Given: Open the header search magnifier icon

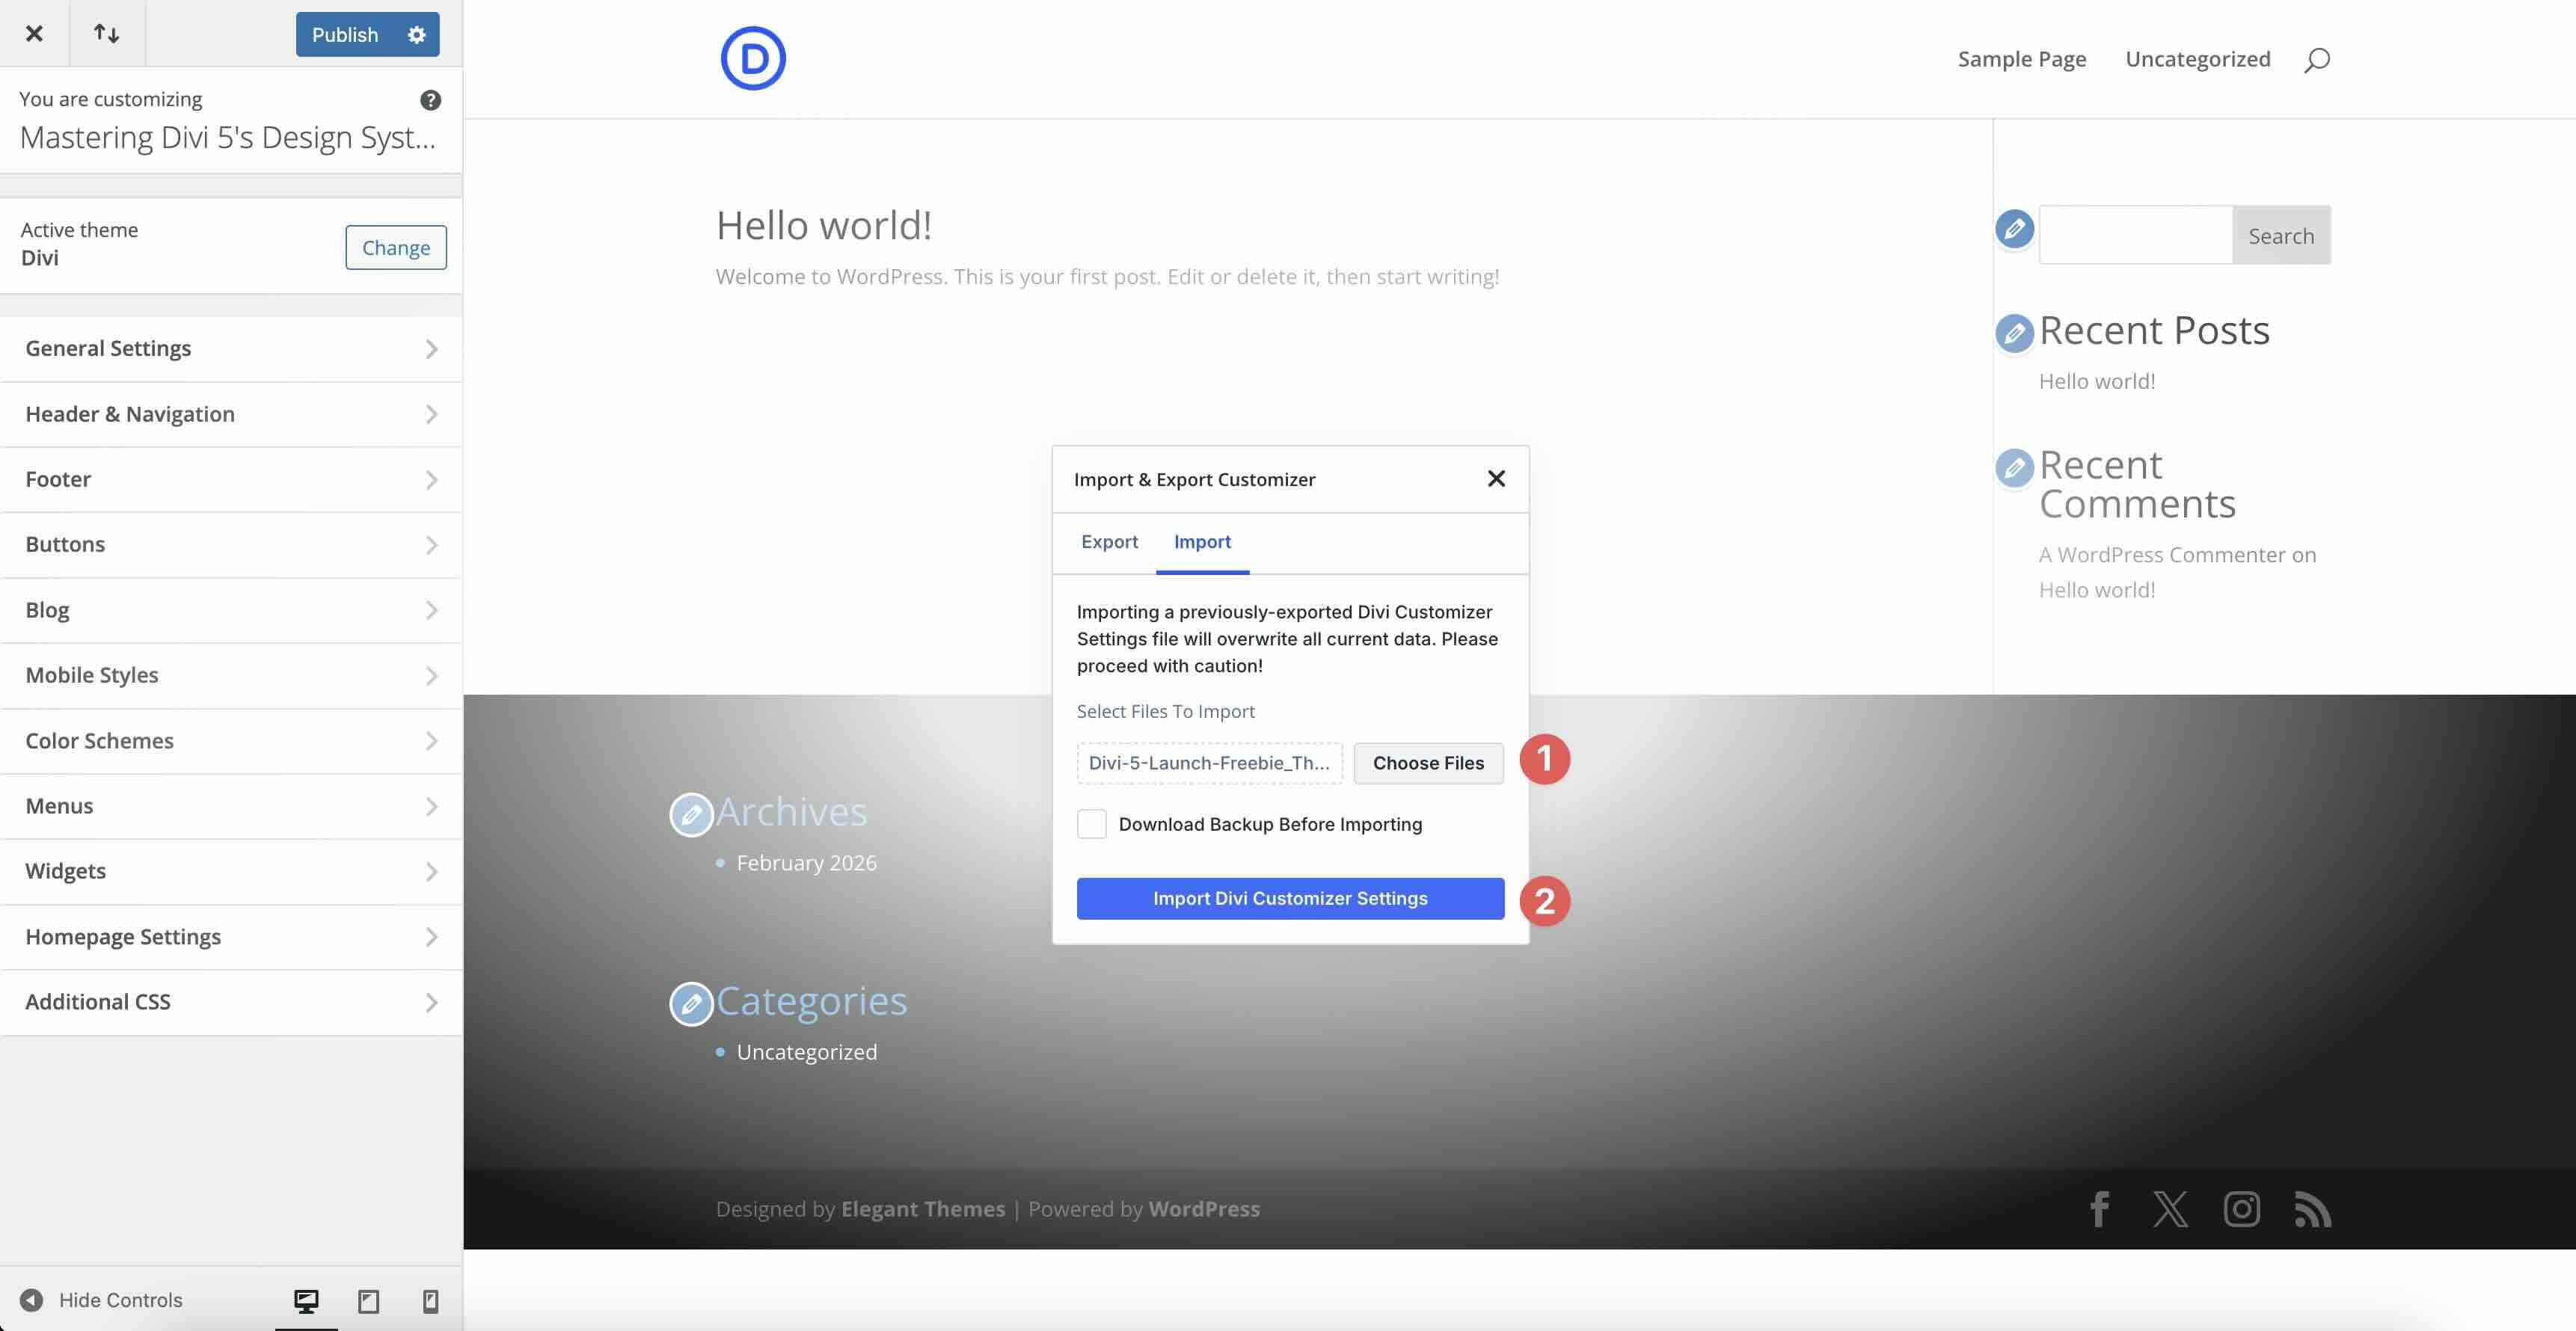Looking at the screenshot, I should pyautogui.click(x=2316, y=60).
